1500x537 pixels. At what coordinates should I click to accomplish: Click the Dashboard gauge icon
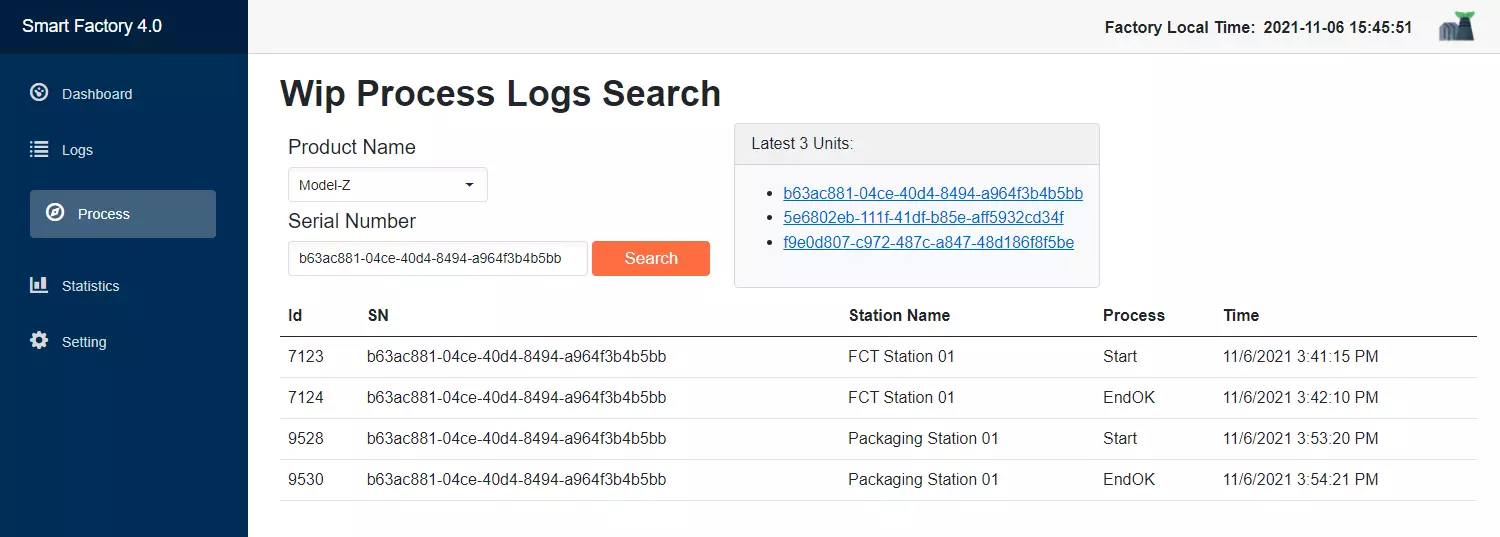coord(39,93)
